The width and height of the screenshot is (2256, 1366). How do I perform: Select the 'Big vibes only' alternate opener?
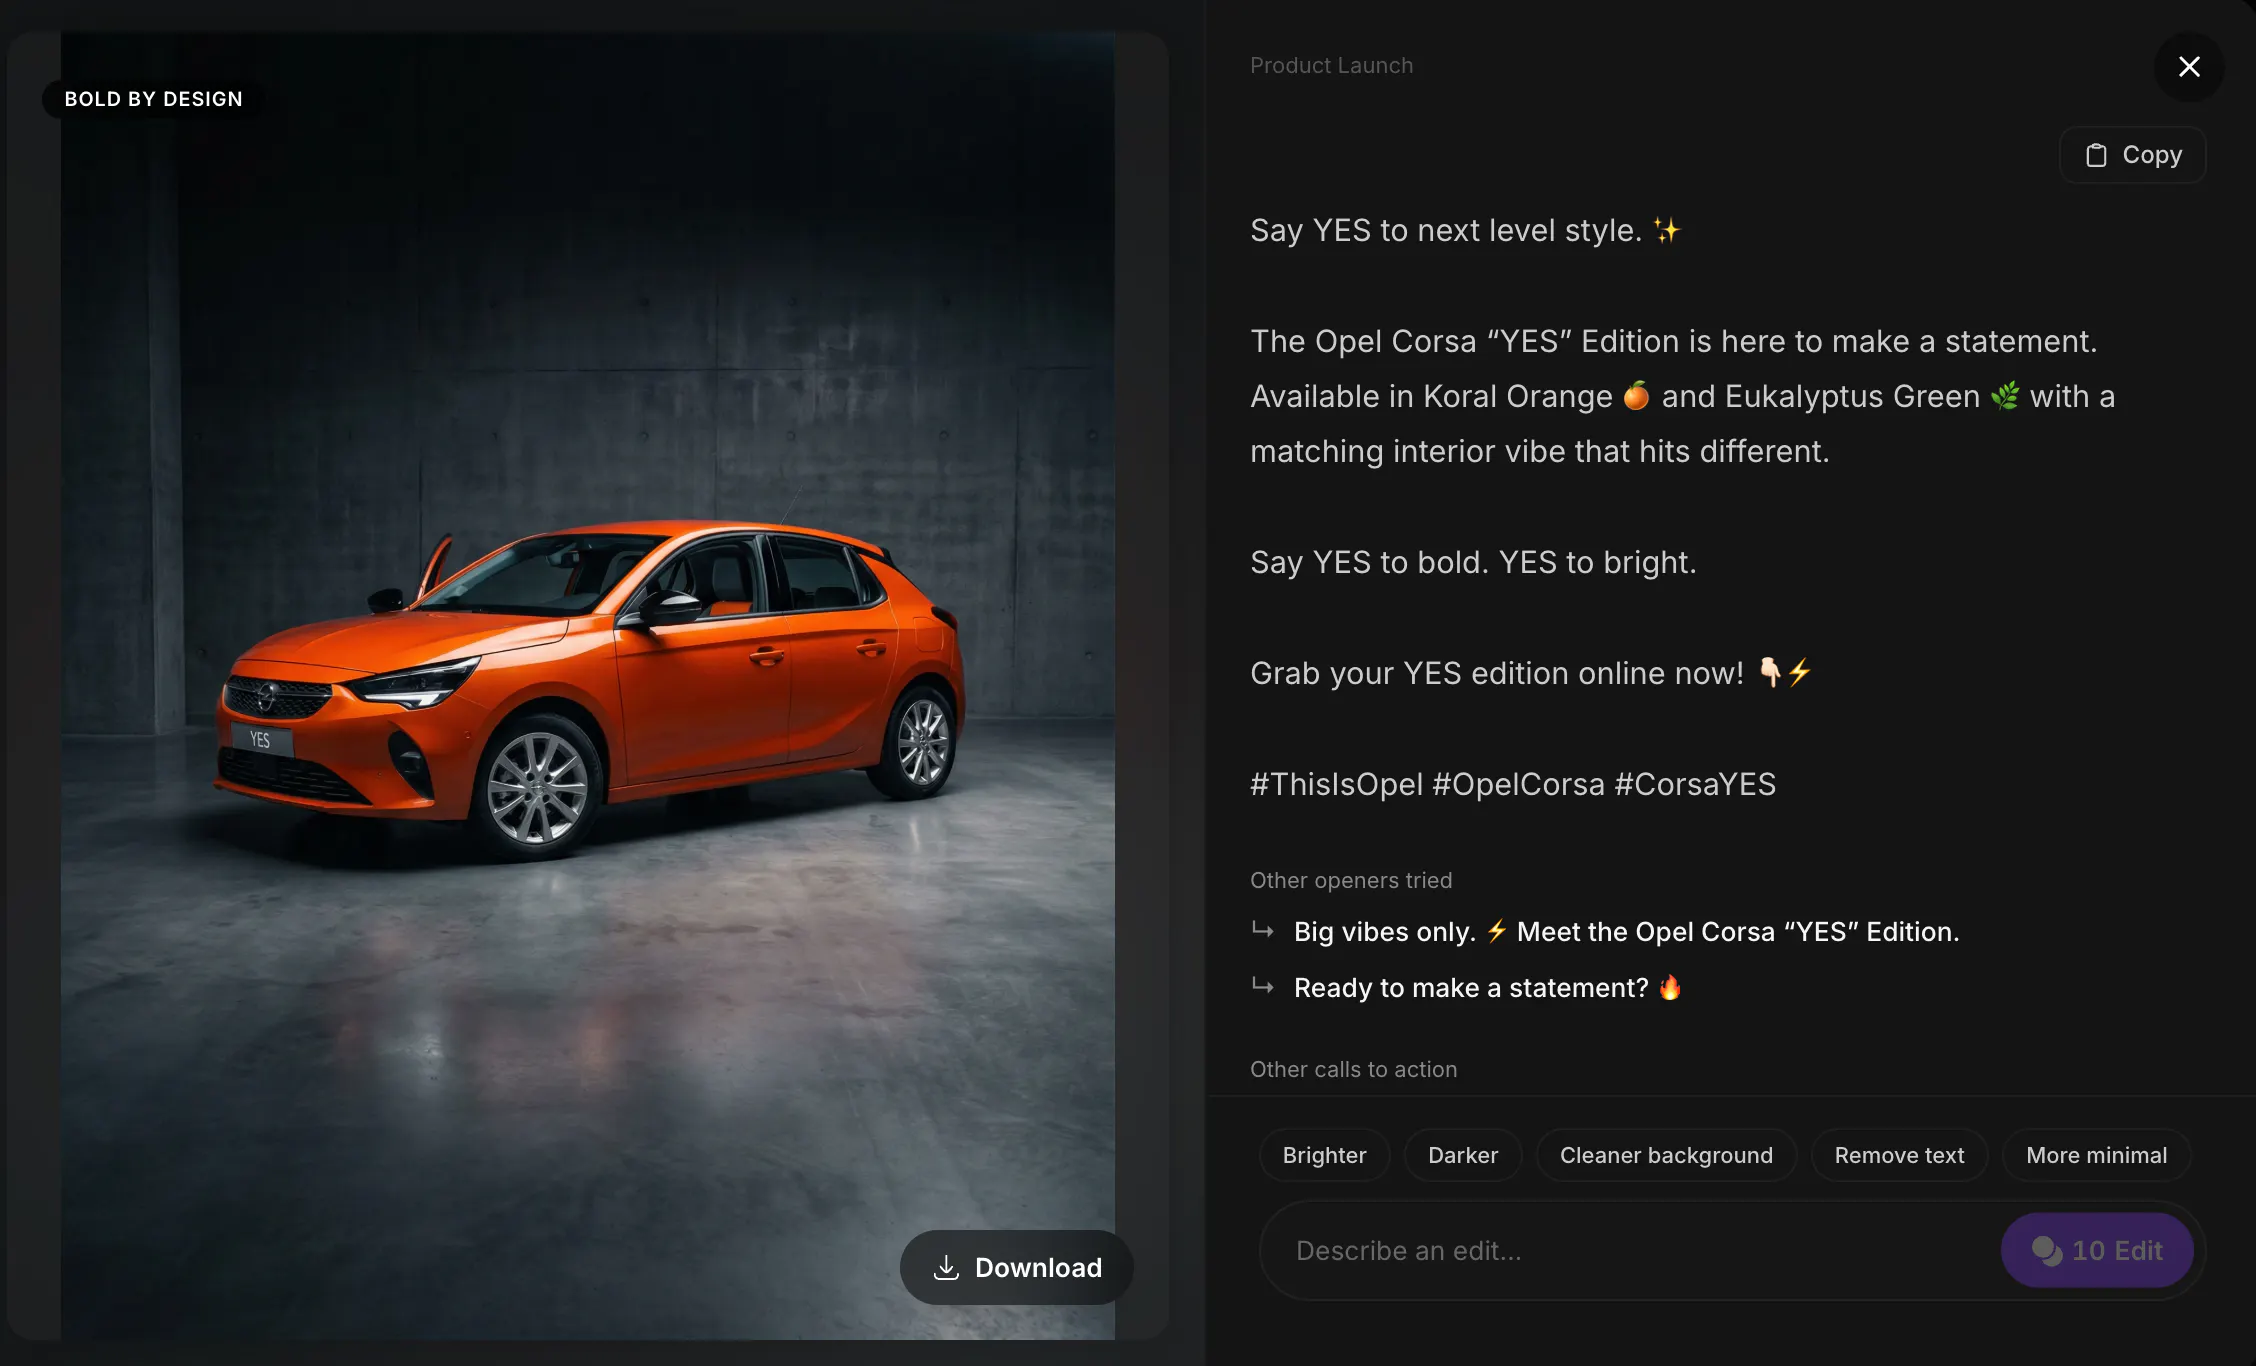click(x=1626, y=931)
